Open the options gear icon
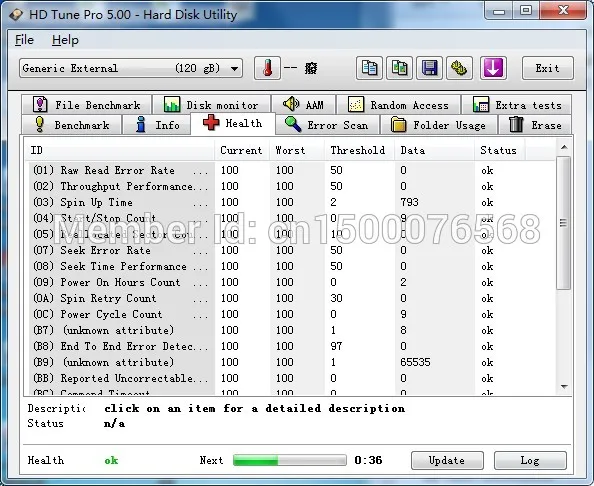Image resolution: width=594 pixels, height=486 pixels. click(x=459, y=68)
